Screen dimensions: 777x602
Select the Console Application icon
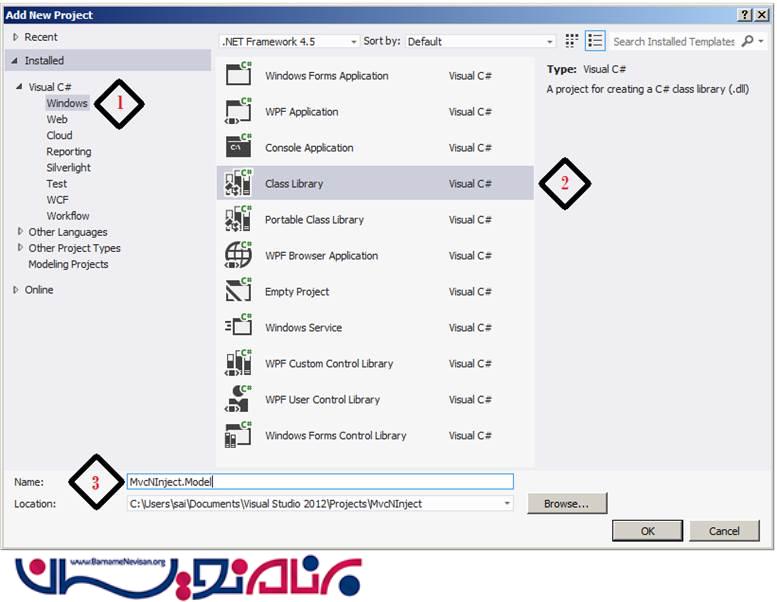(x=238, y=148)
